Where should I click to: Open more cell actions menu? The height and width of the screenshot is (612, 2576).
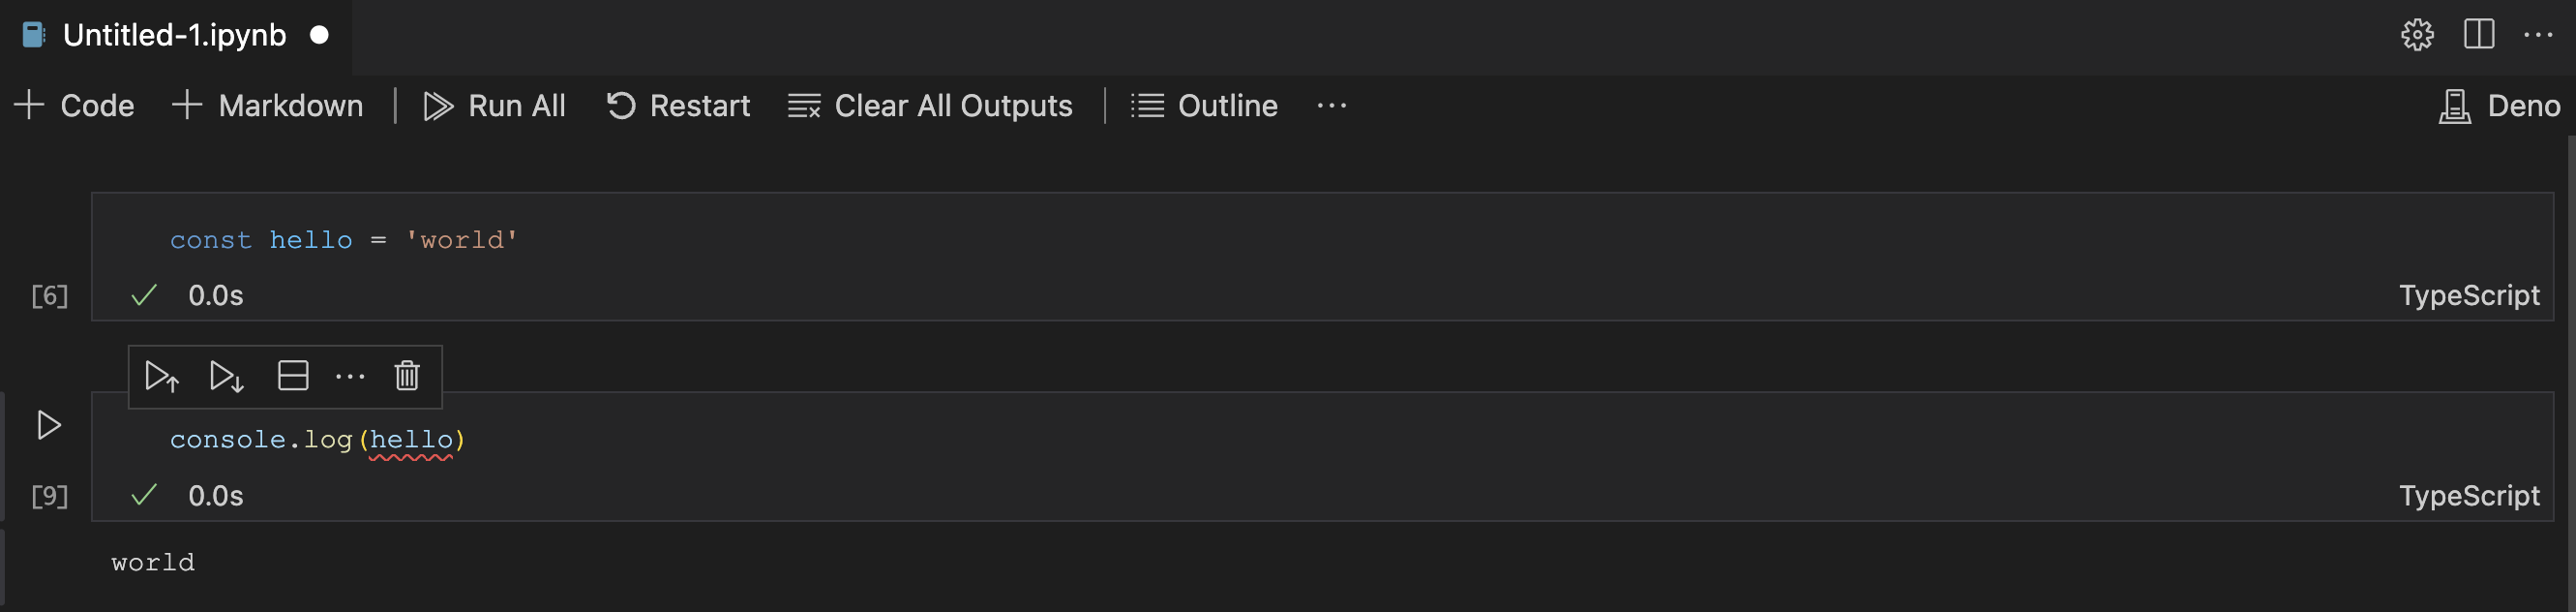(350, 377)
